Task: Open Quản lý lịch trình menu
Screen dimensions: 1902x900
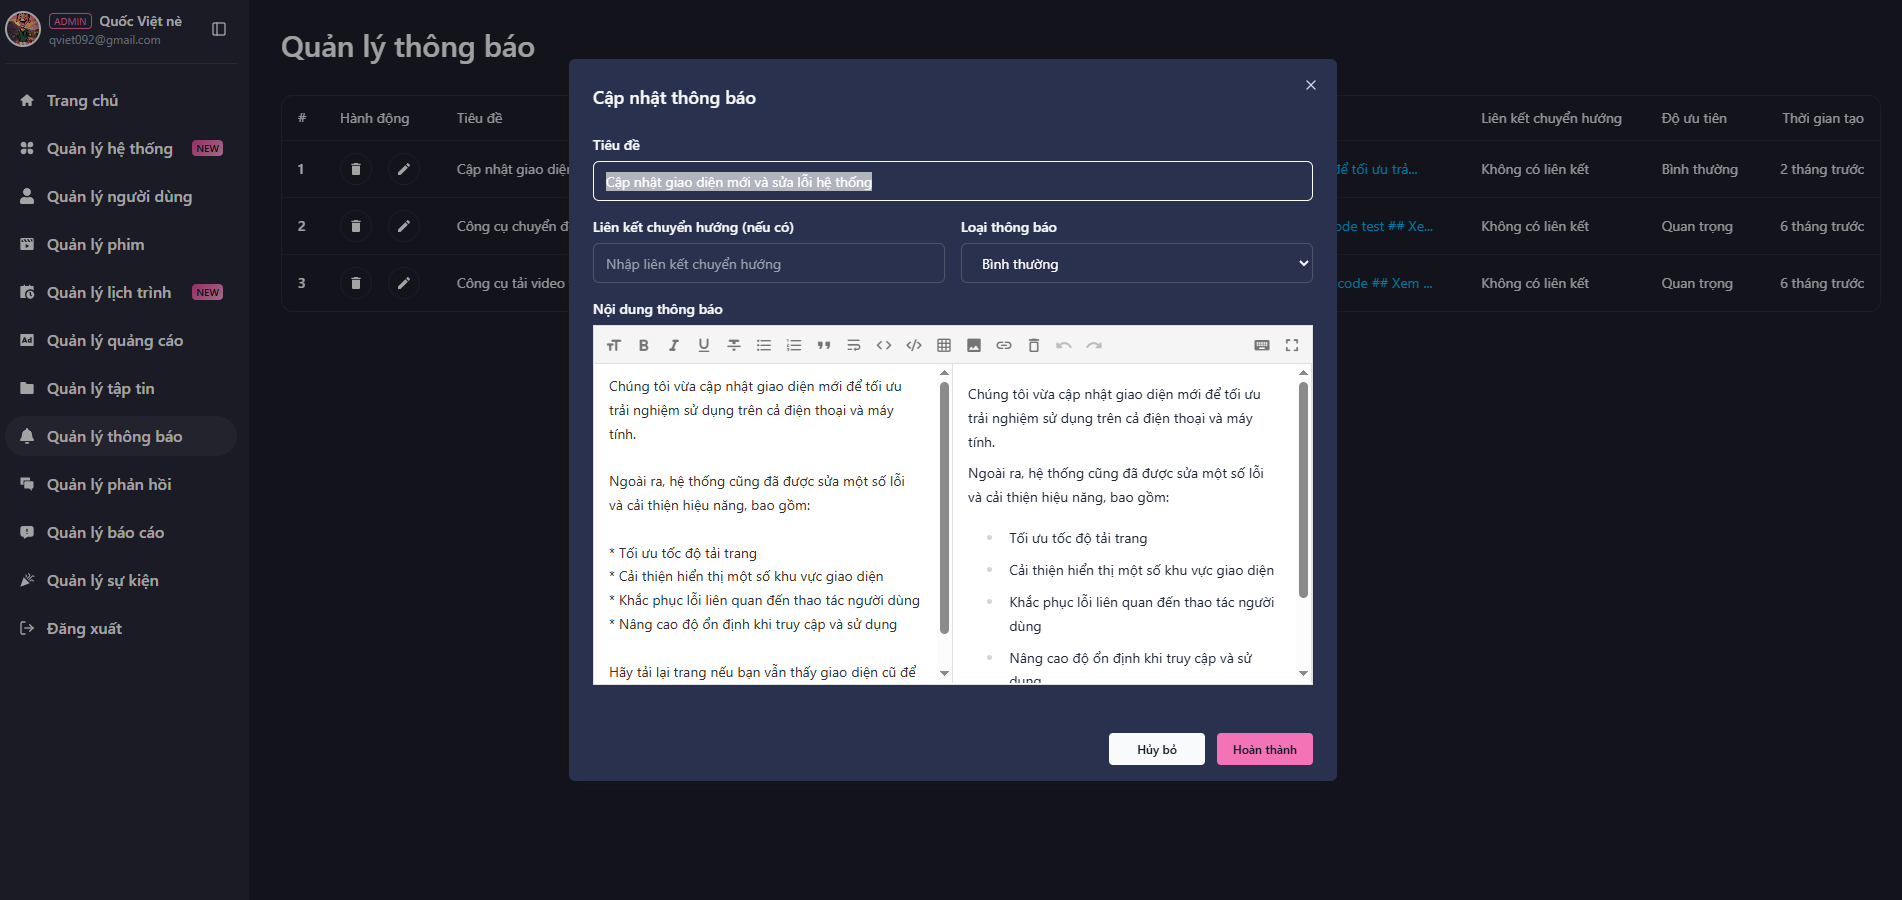Action: point(121,292)
